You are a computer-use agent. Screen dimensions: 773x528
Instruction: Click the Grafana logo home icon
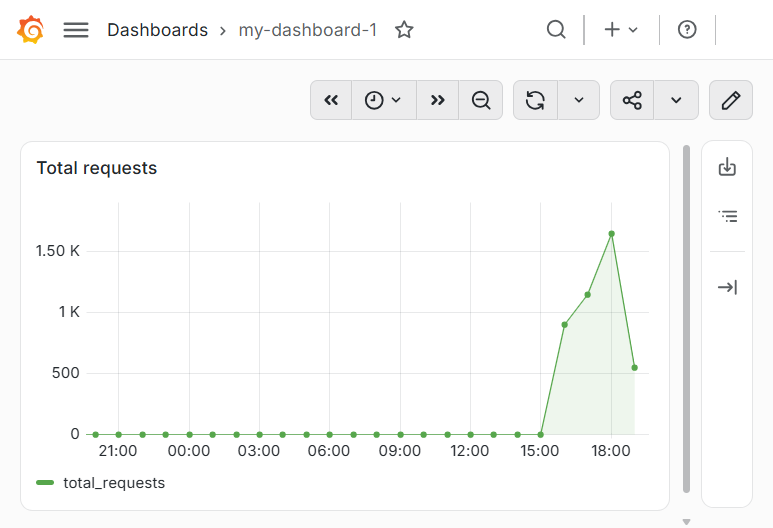[31, 30]
